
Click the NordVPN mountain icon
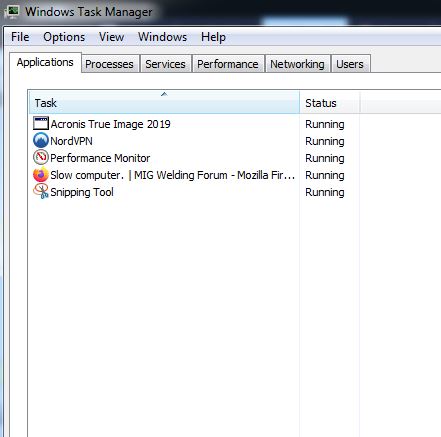(41, 140)
